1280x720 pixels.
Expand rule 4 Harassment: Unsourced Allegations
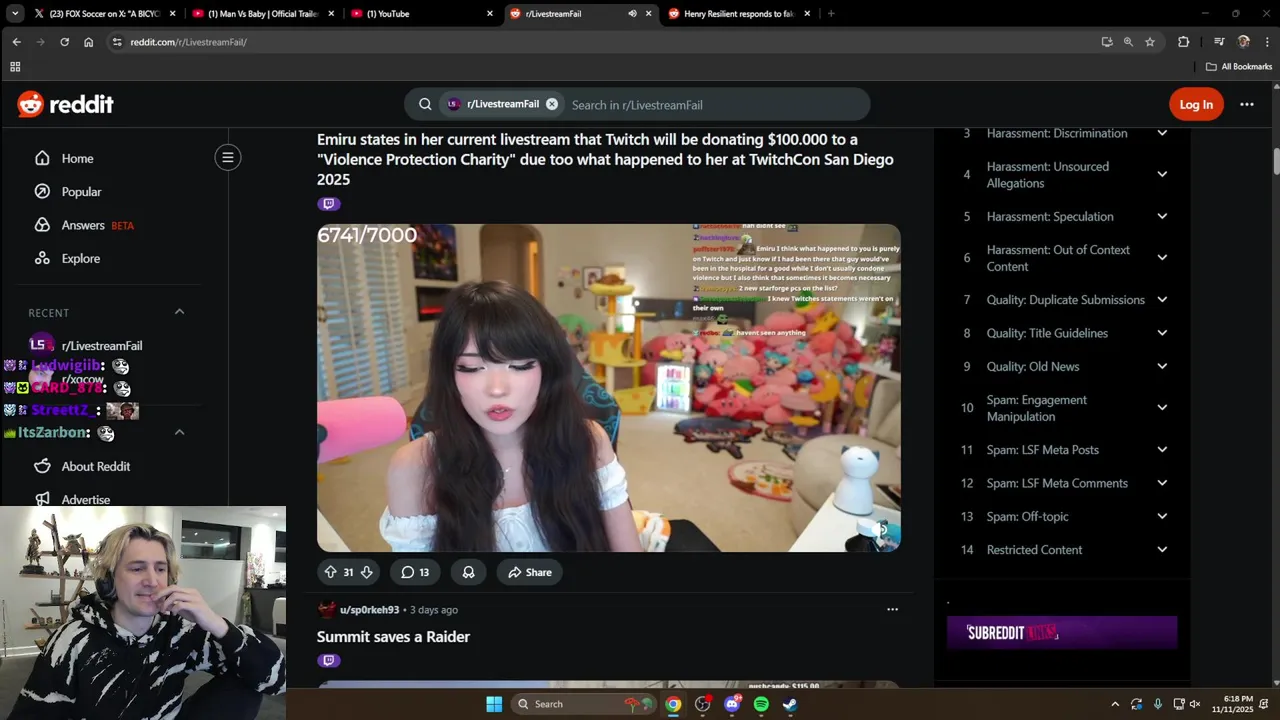[1162, 174]
